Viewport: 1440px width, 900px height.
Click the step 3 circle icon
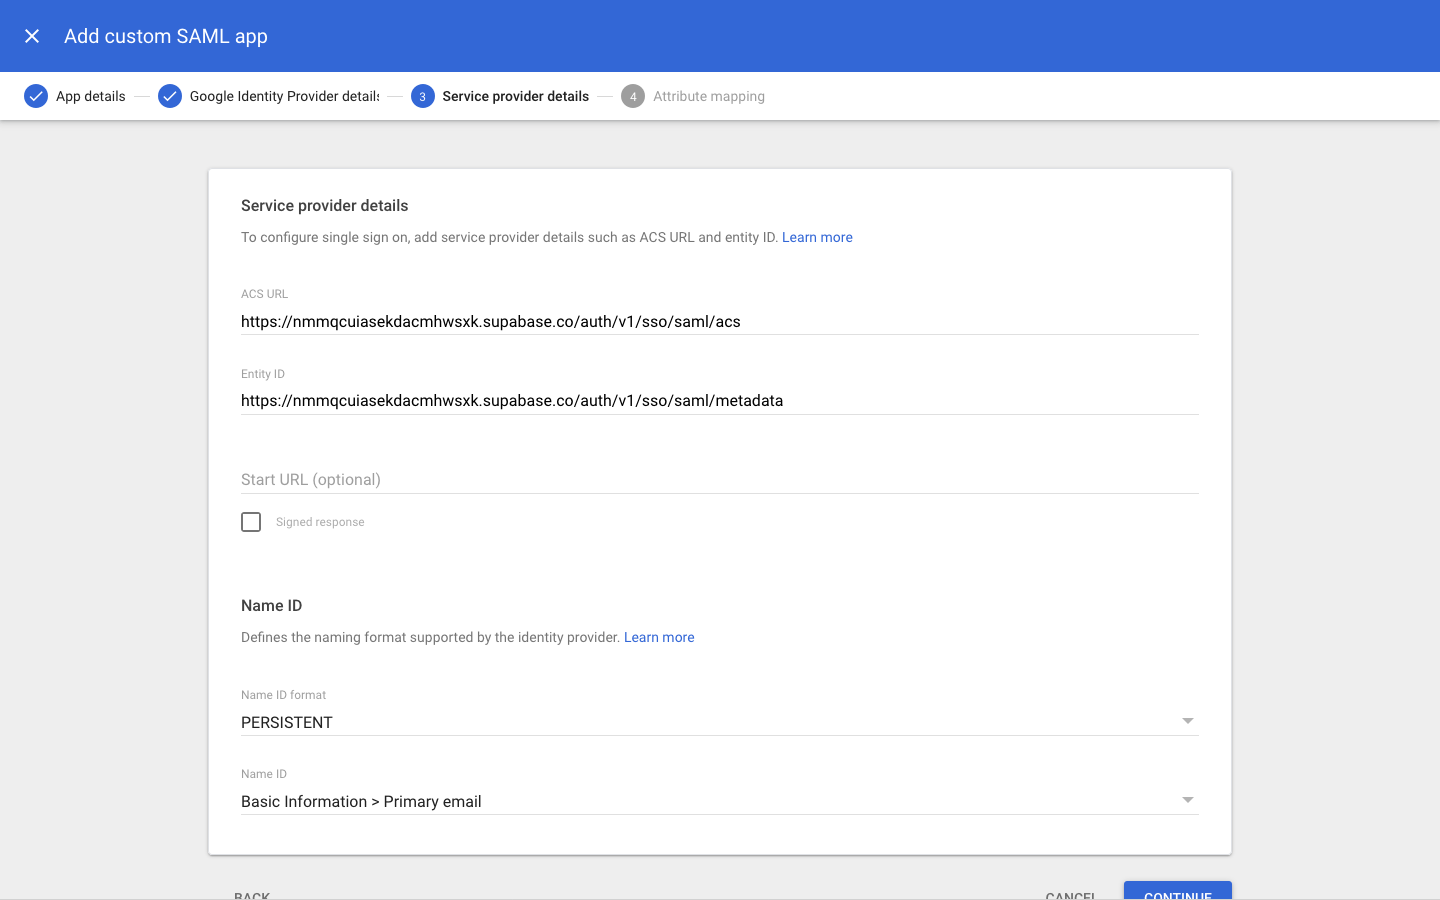[x=422, y=96]
